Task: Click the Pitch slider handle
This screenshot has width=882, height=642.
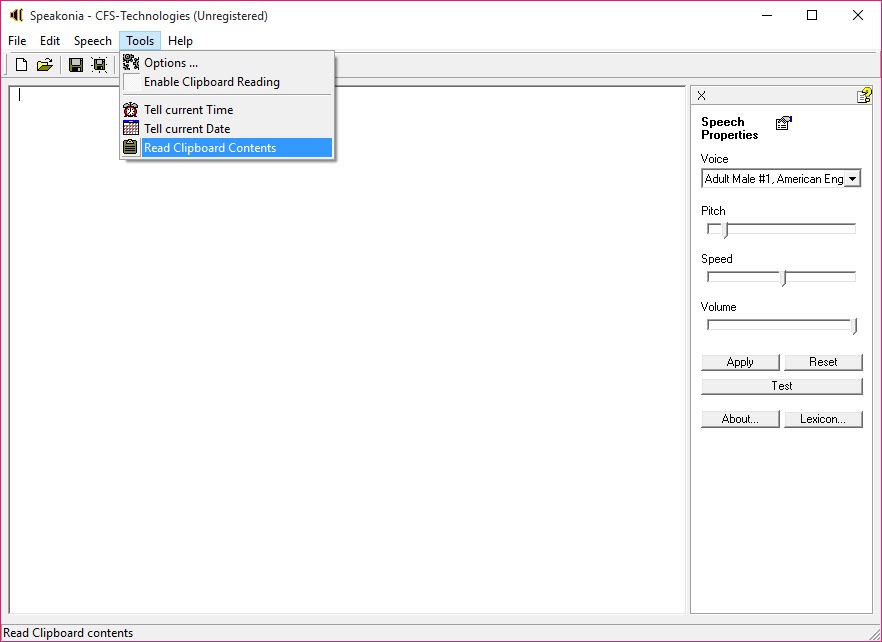Action: [x=726, y=230]
